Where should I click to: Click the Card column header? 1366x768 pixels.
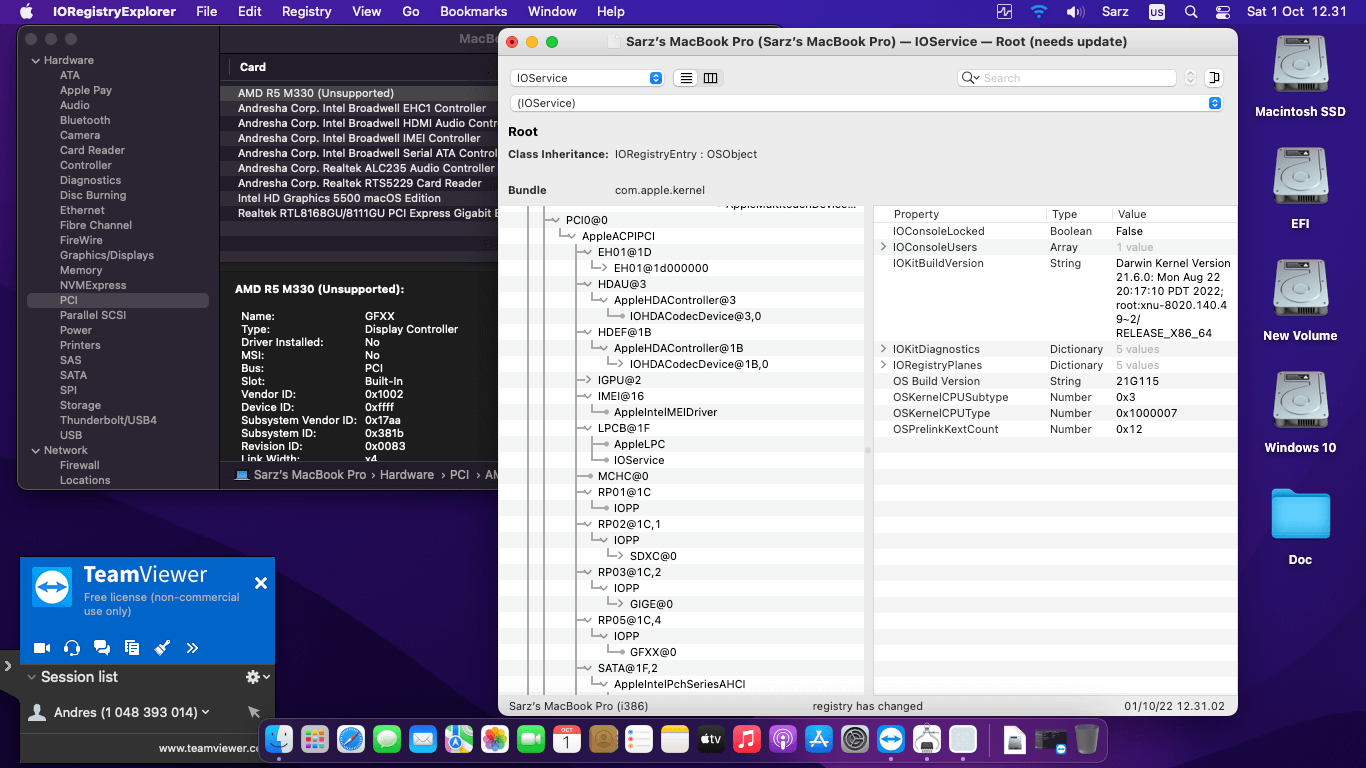[x=253, y=67]
